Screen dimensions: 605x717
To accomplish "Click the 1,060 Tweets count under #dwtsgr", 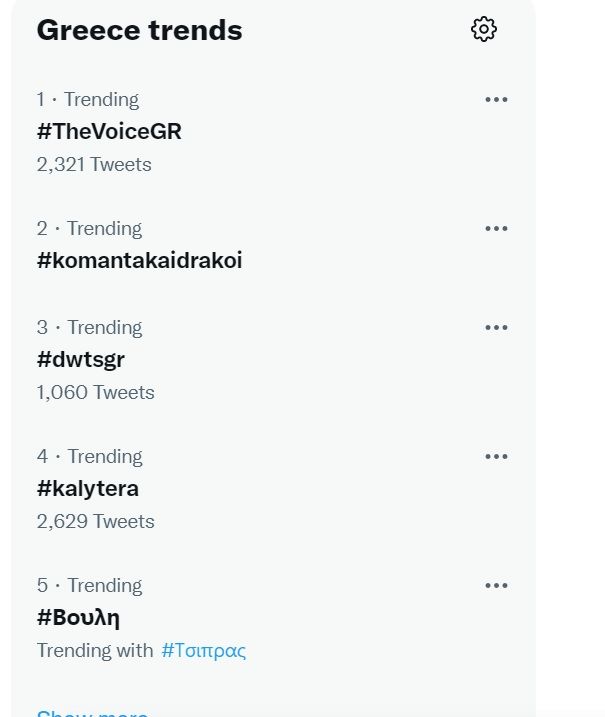I will (x=95, y=392).
